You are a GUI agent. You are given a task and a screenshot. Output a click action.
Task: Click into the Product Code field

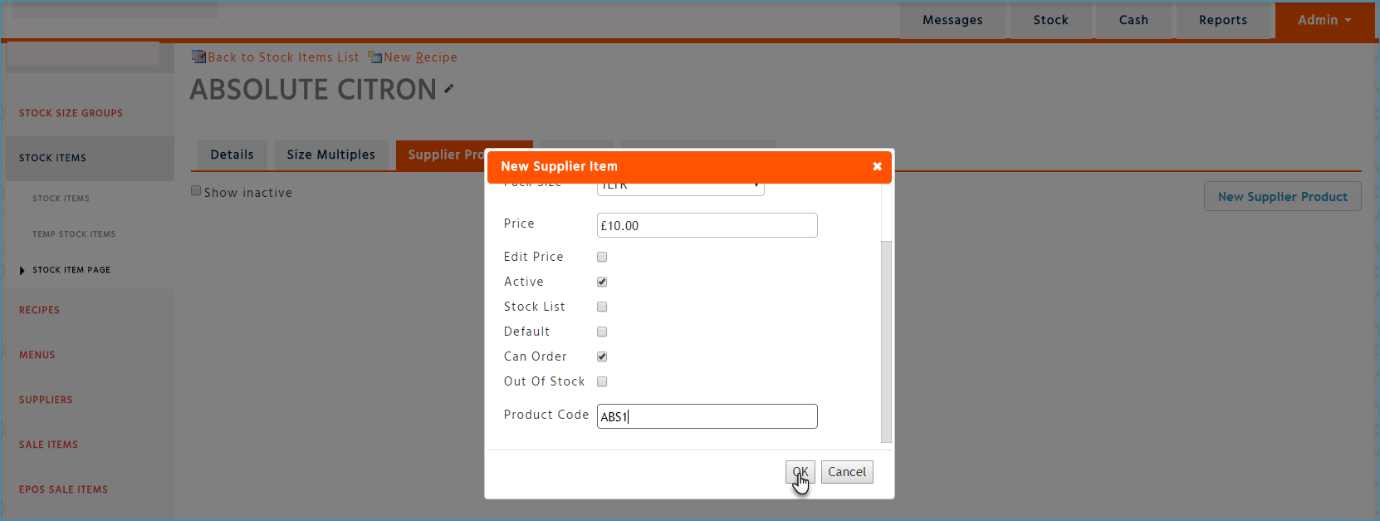(x=707, y=416)
